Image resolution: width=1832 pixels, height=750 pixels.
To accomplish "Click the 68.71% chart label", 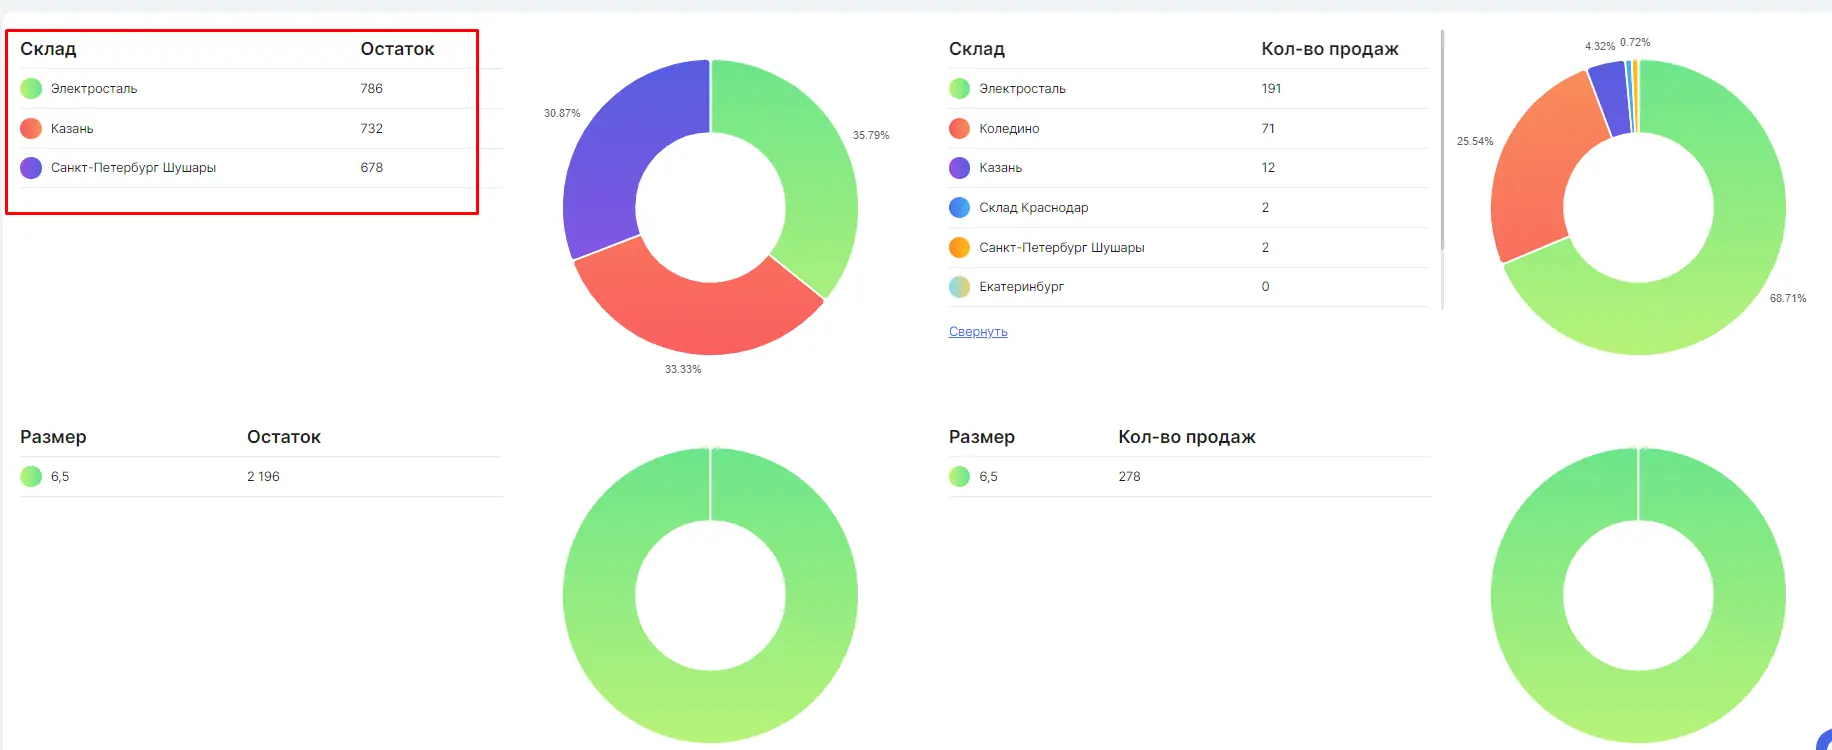I will [1788, 298].
